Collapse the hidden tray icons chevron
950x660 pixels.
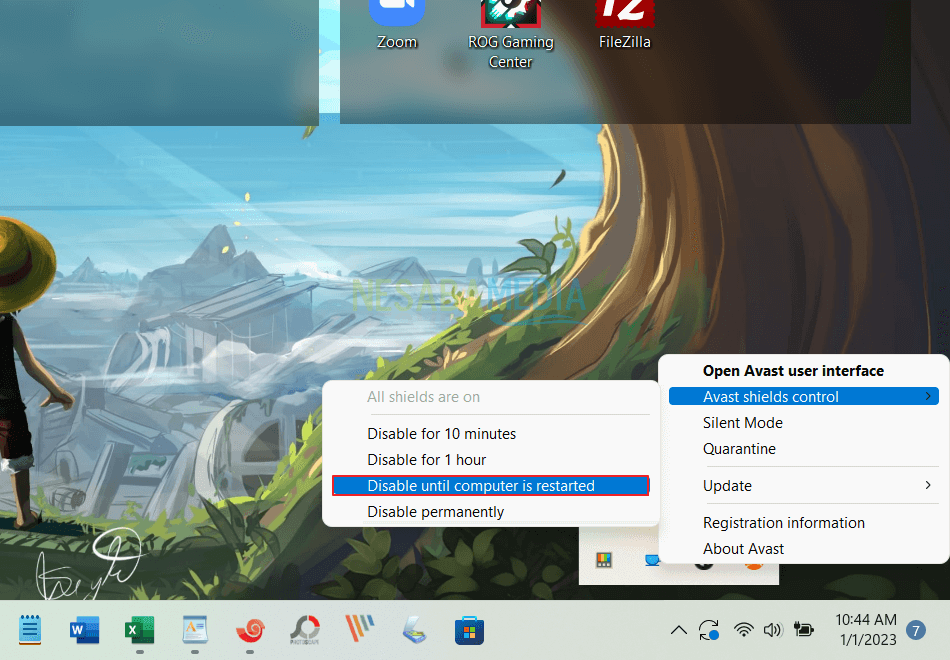(x=679, y=630)
